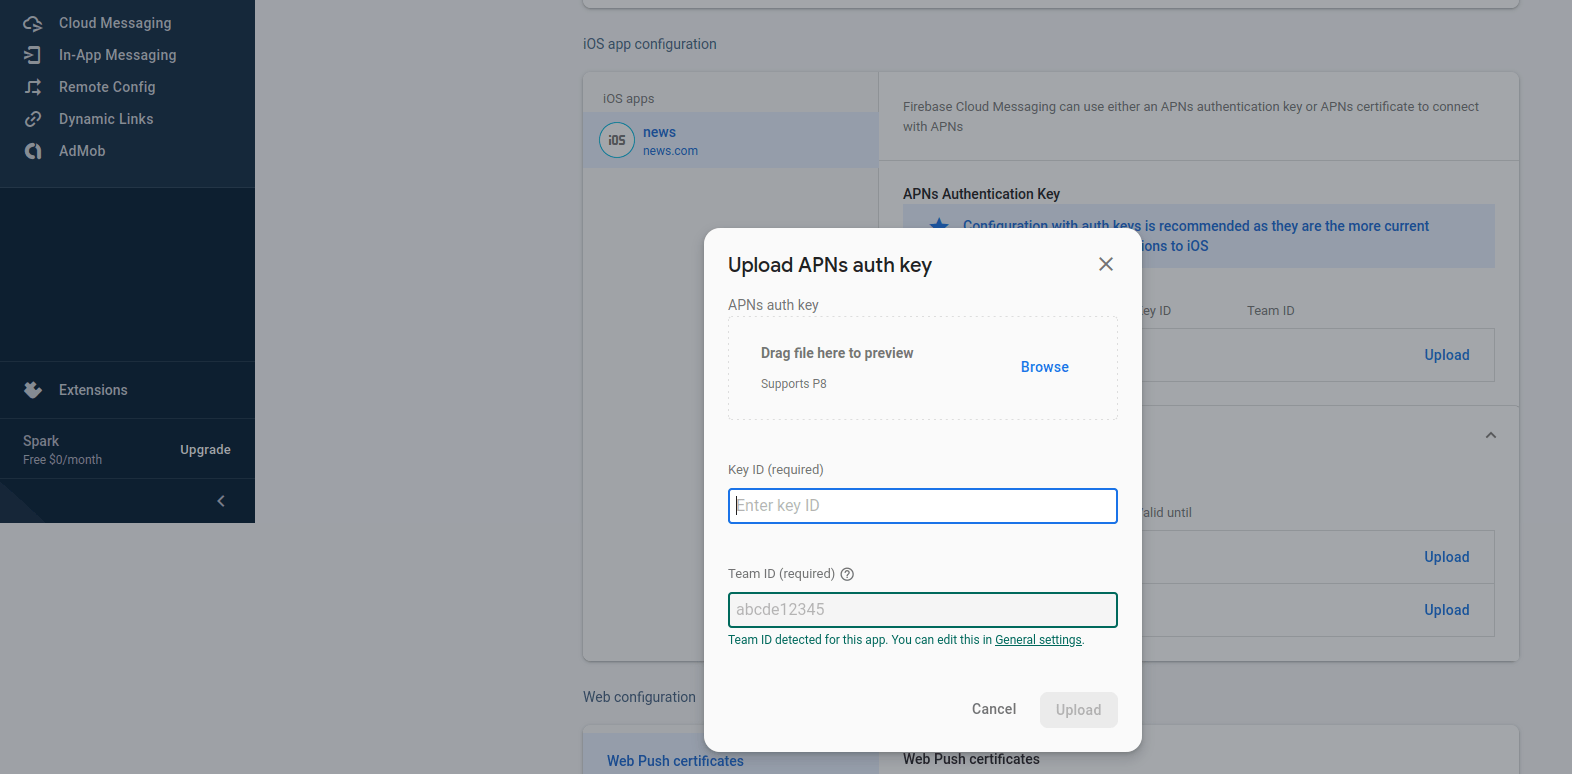
Task: Browse for an APNs auth key file
Action: click(1044, 367)
